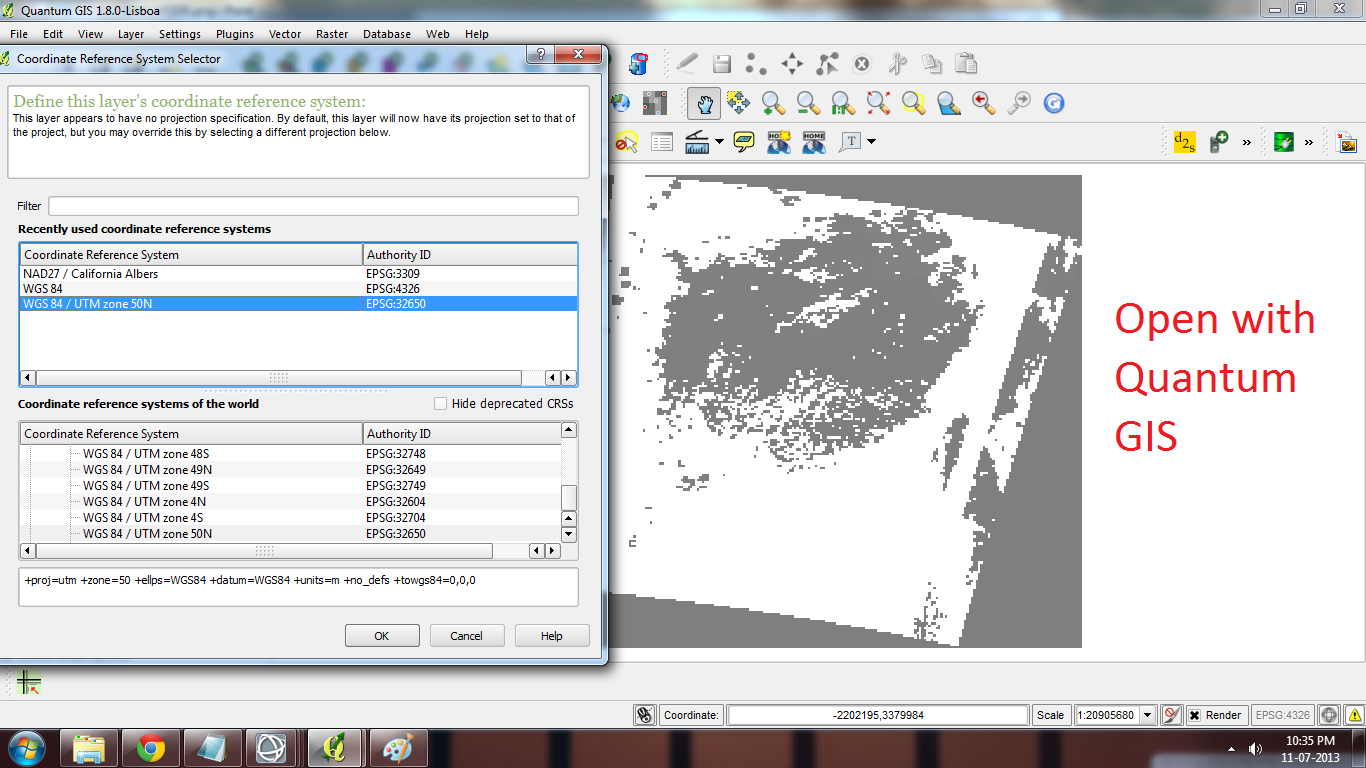The image size is (1366, 768).
Task: Open the Plugins menu
Action: pyautogui.click(x=235, y=34)
